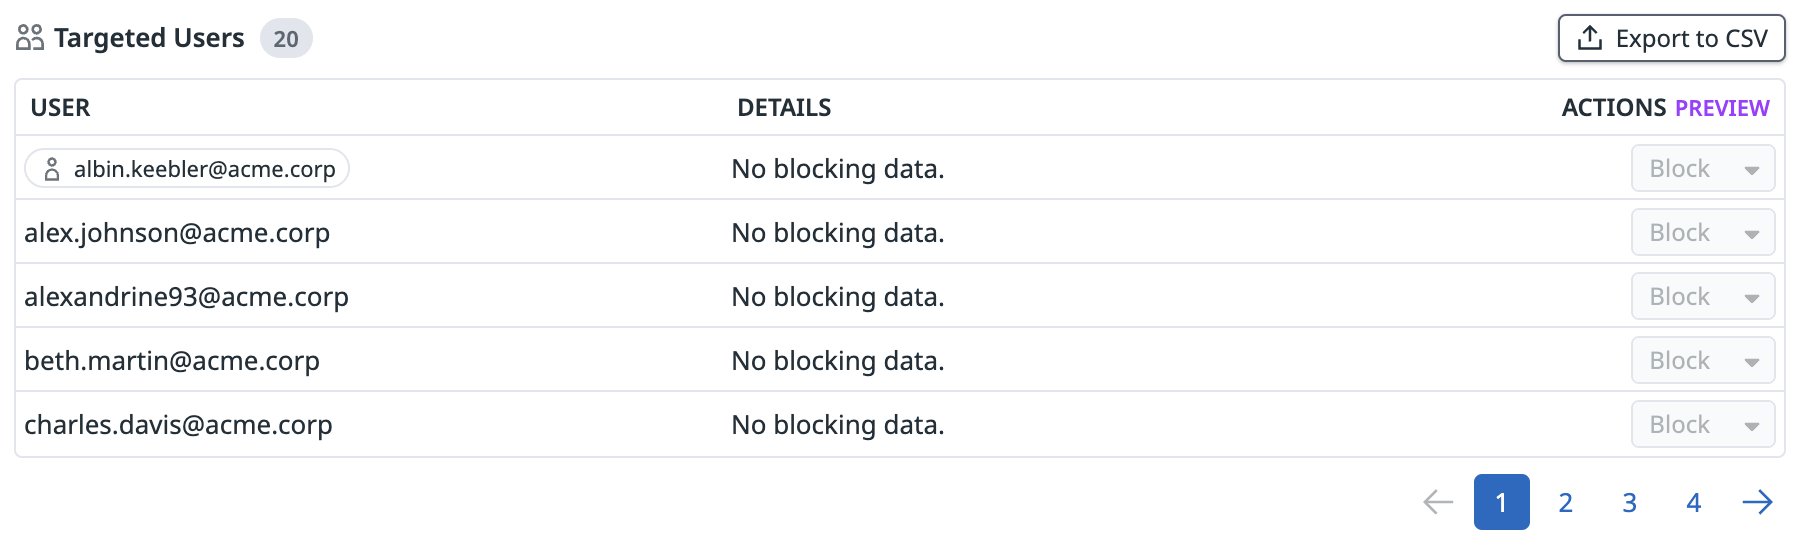Open Block dropdown for charles.davis@acme.corp
1804x544 pixels.
(x=1703, y=425)
